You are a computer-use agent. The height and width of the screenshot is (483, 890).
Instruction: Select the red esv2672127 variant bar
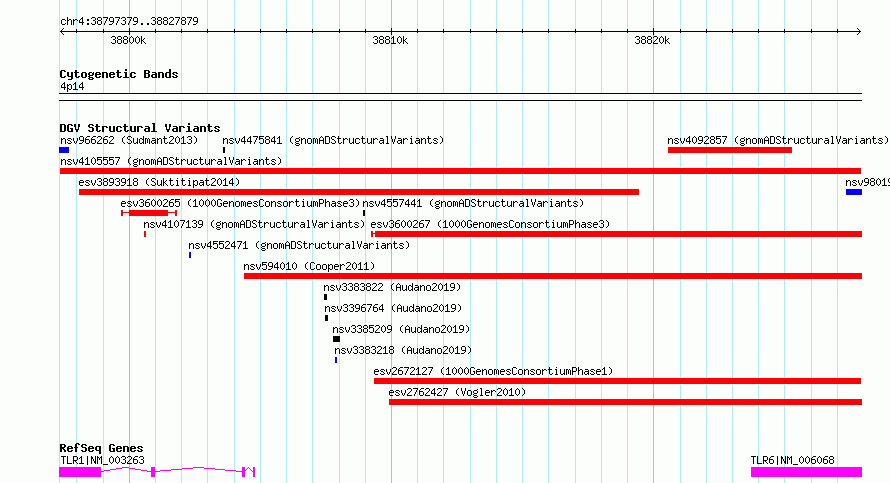(x=618, y=381)
